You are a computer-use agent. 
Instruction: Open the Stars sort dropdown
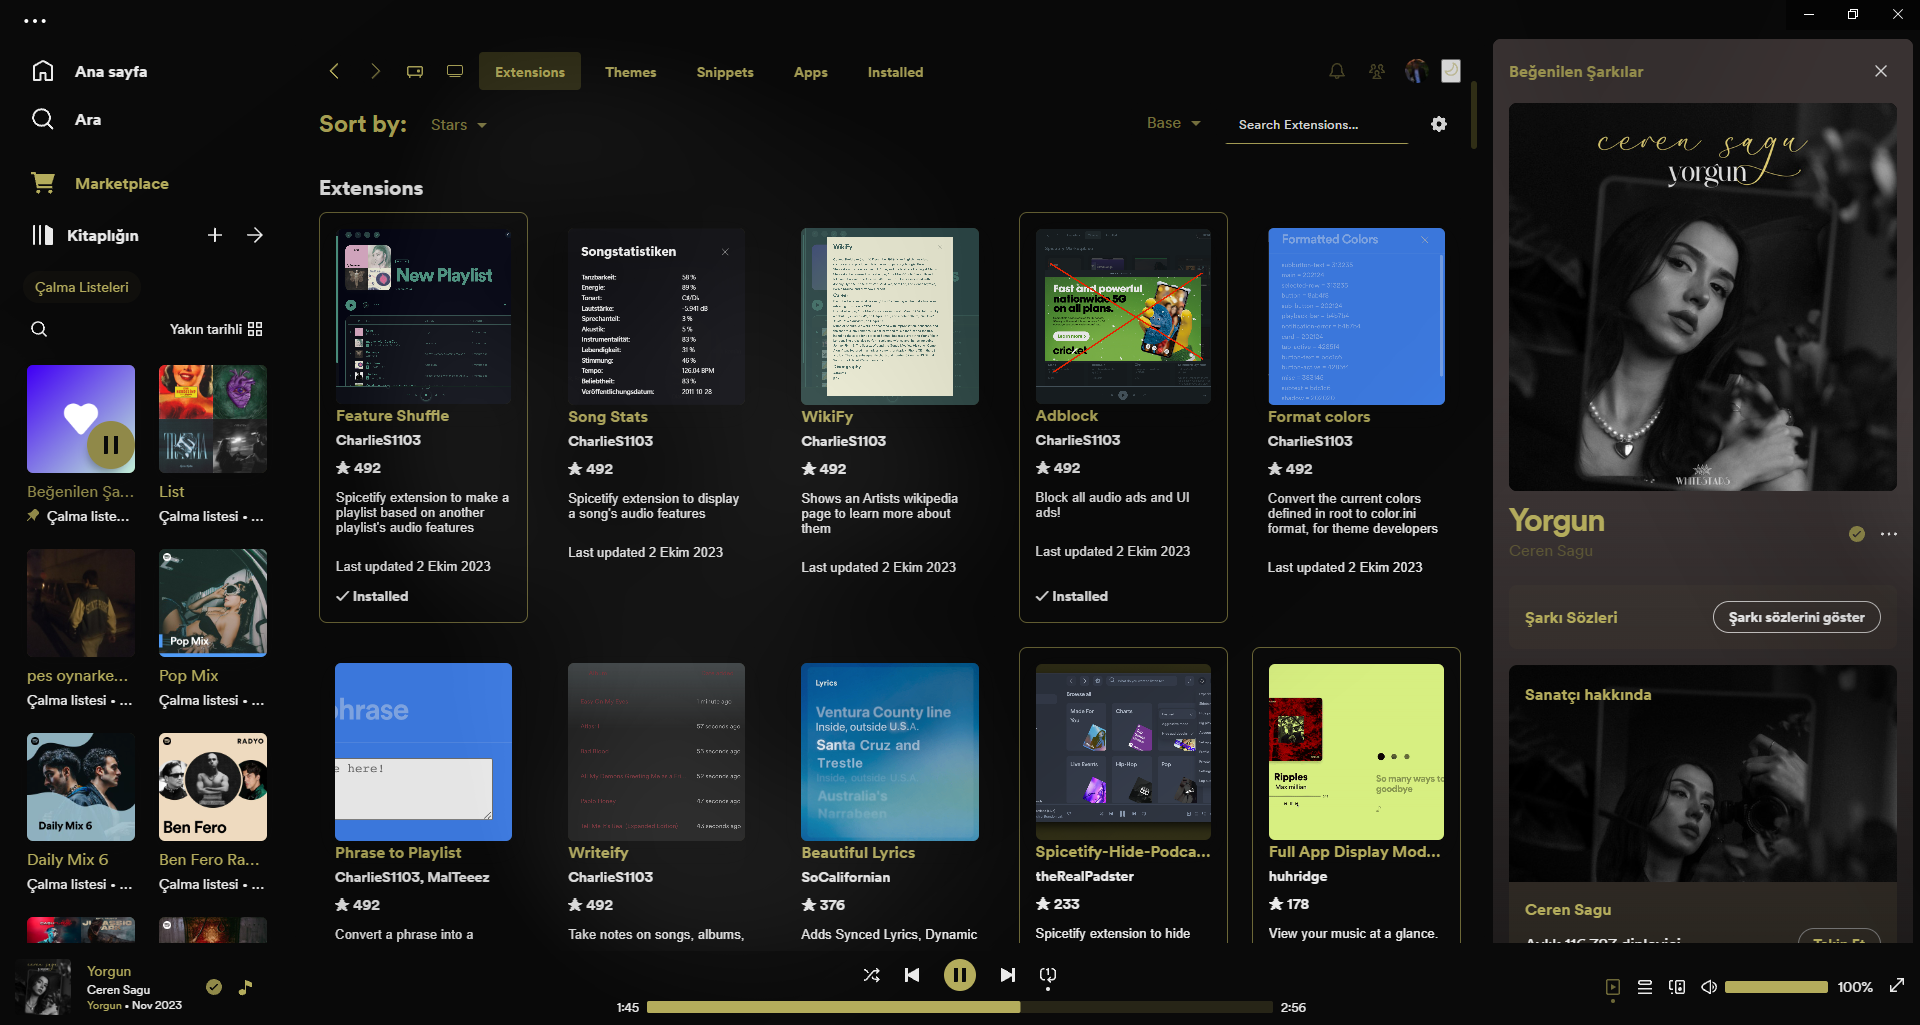pyautogui.click(x=459, y=125)
